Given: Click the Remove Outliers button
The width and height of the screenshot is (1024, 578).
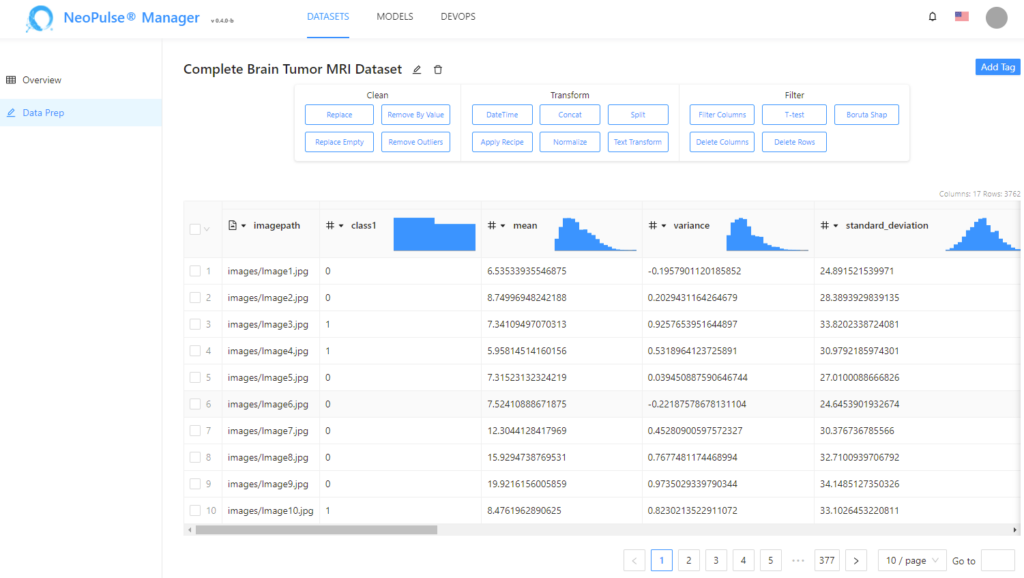Looking at the screenshot, I should pos(416,142).
